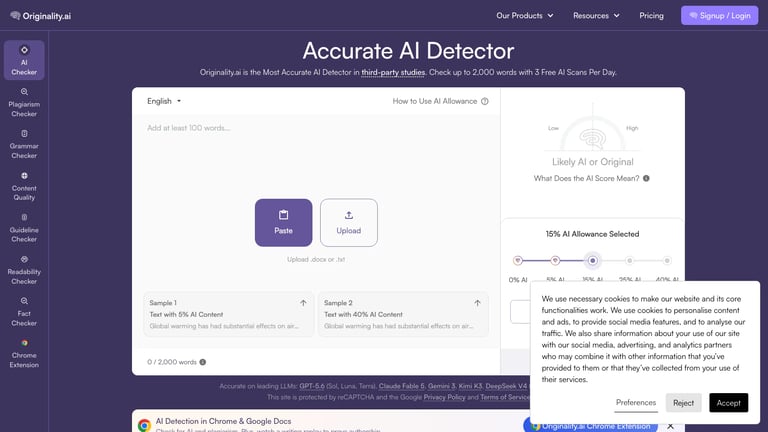This screenshot has width=768, height=432.
Task: Follow the third-party studies link
Action: [393, 72]
